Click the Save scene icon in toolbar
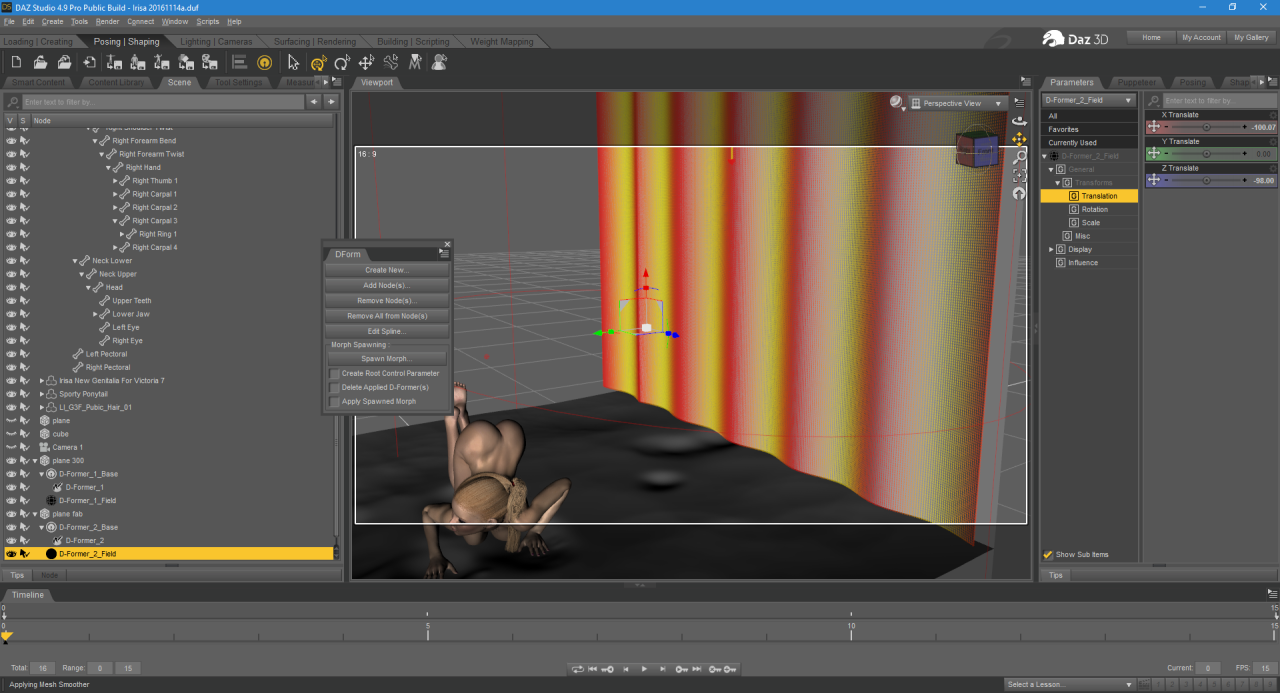The width and height of the screenshot is (1280, 693). [65, 63]
